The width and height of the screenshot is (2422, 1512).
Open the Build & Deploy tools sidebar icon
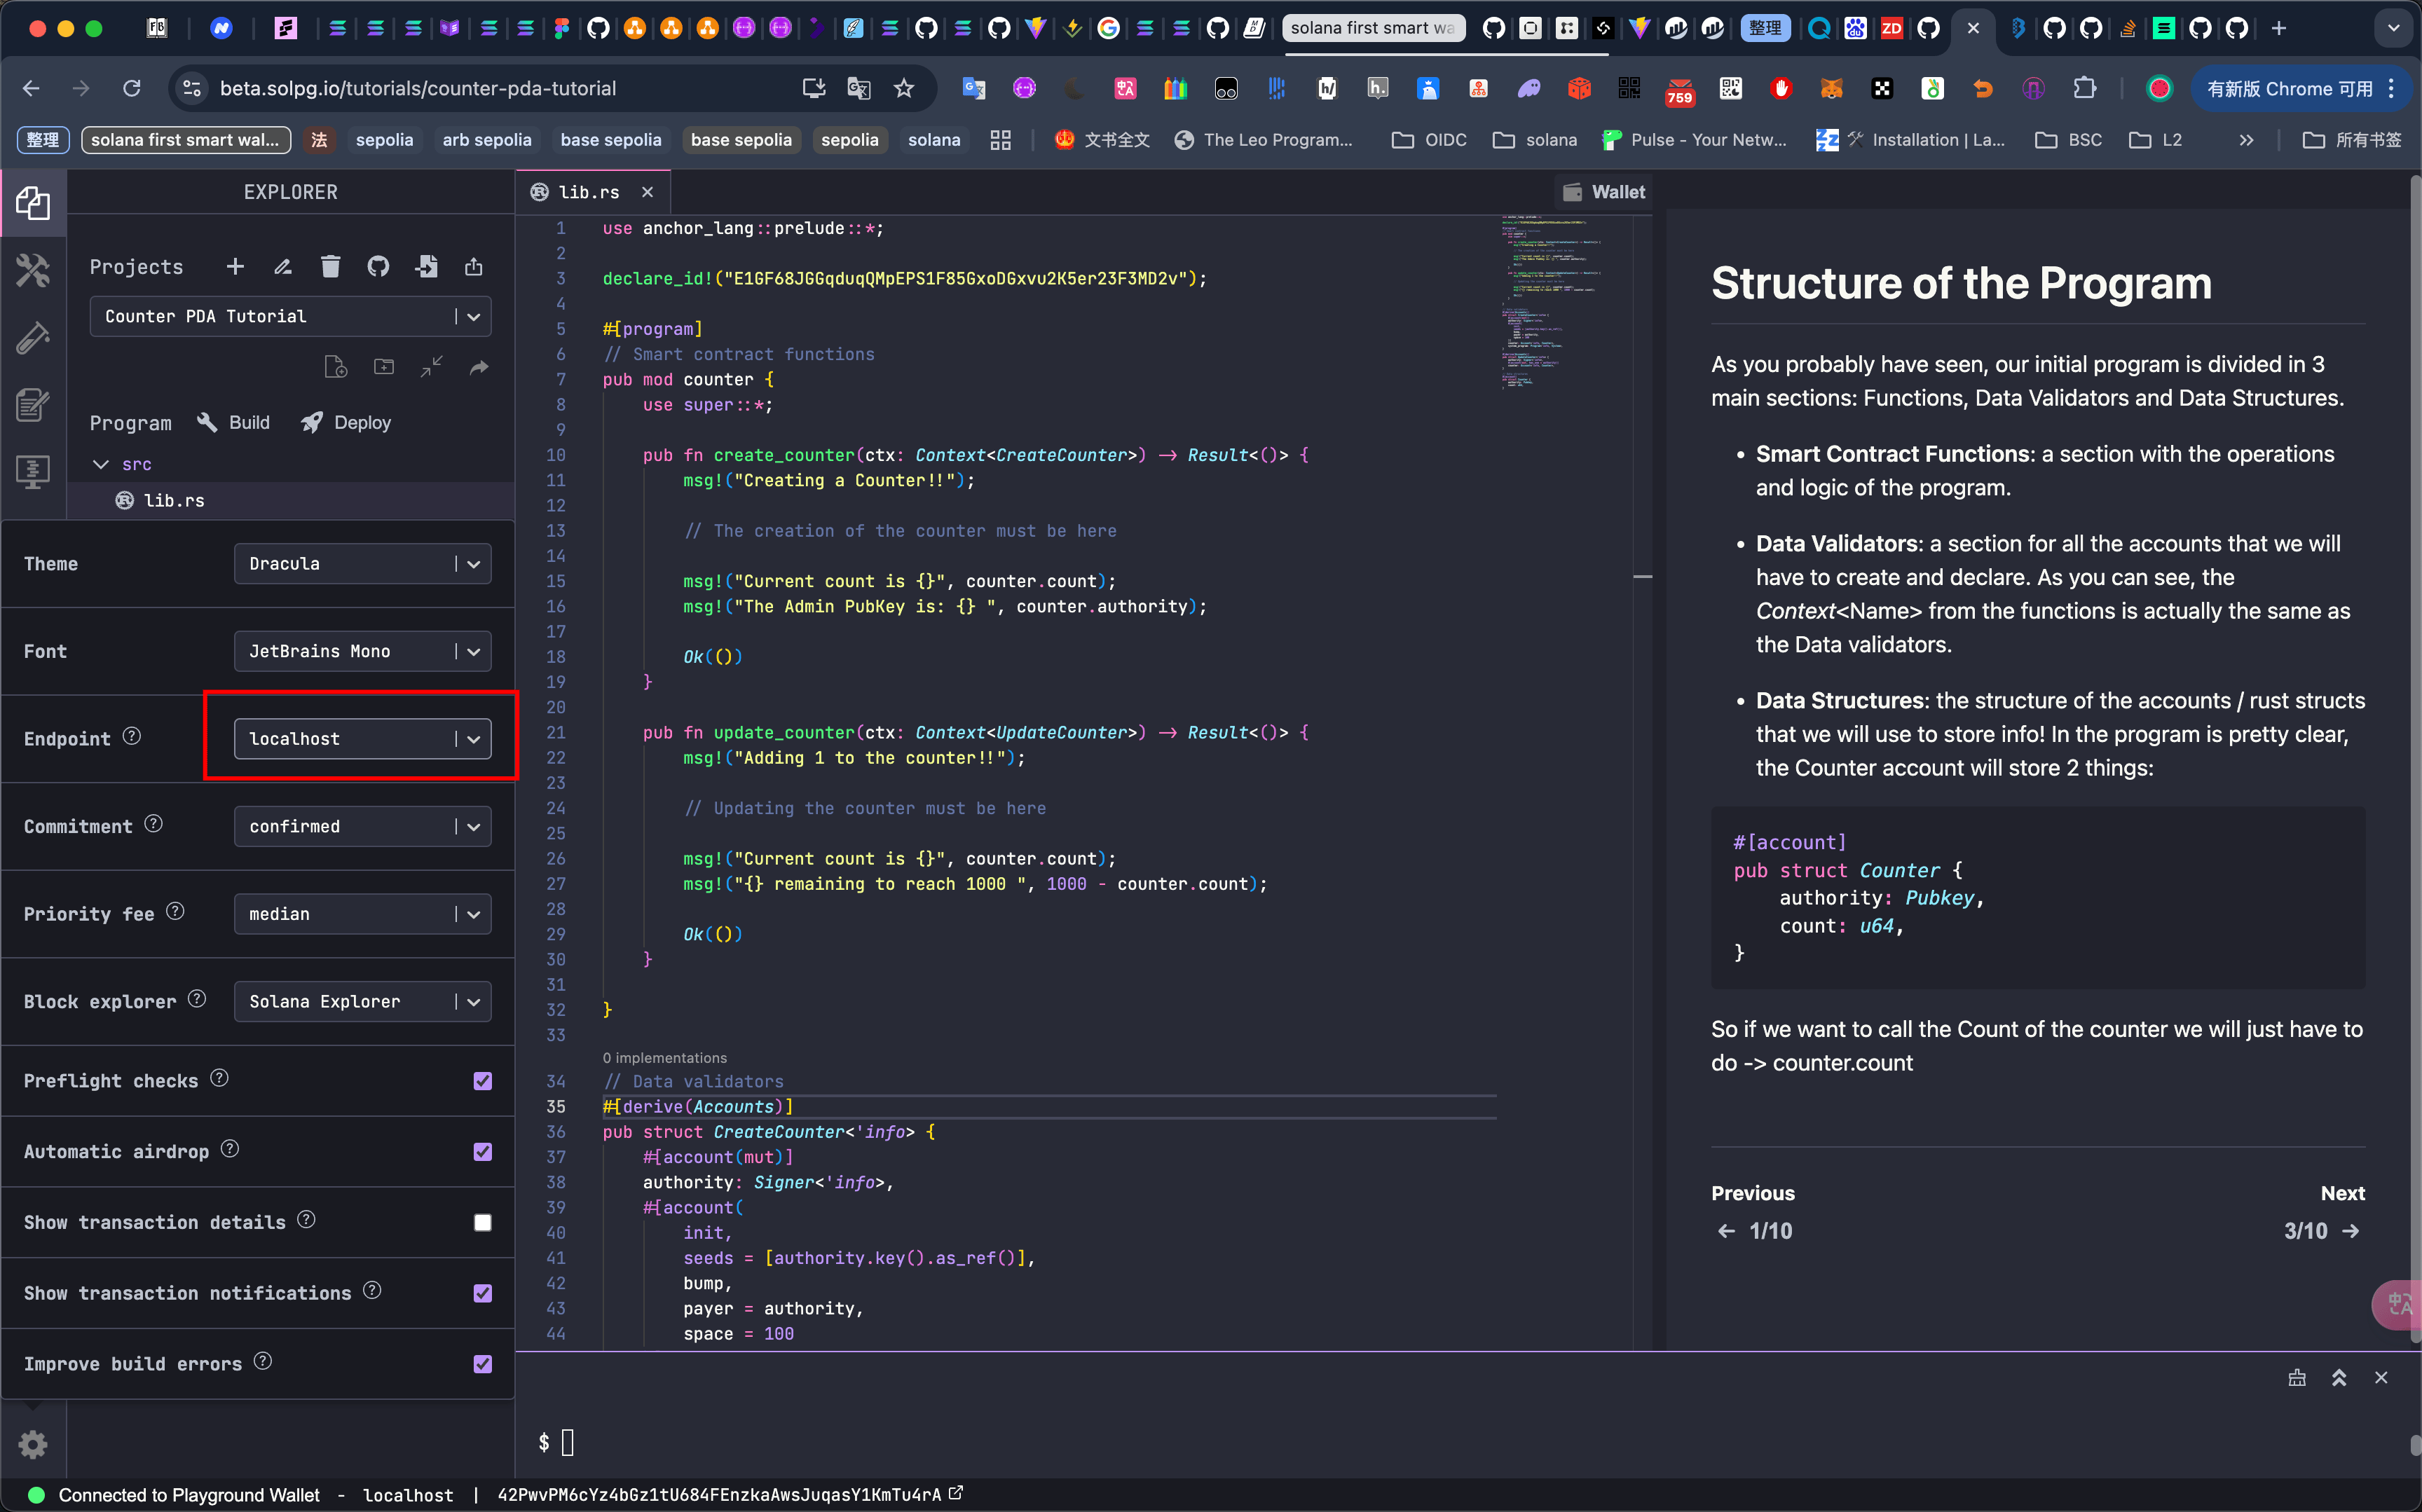point(33,270)
